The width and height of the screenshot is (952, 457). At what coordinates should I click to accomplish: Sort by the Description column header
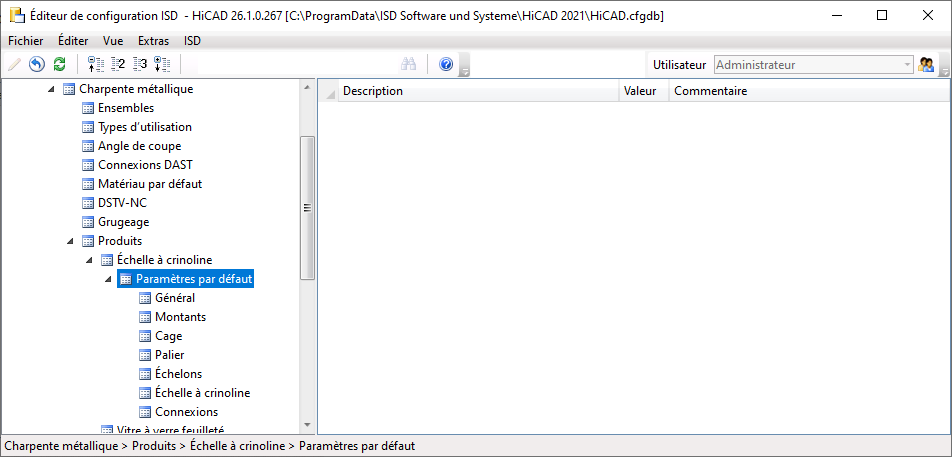[478, 91]
